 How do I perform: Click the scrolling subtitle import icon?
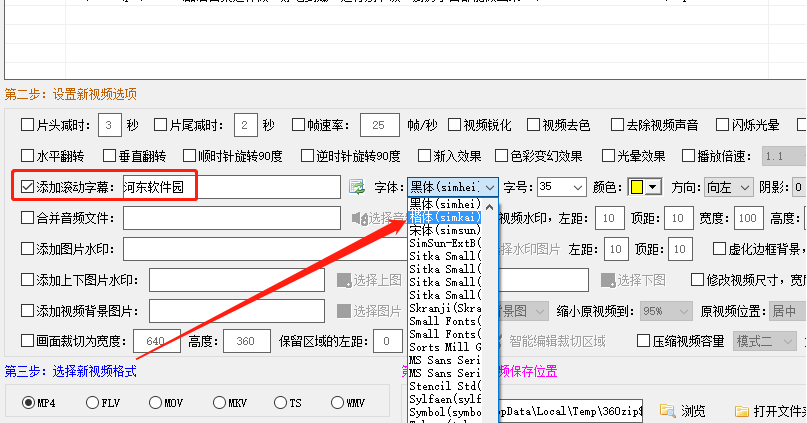(356, 187)
